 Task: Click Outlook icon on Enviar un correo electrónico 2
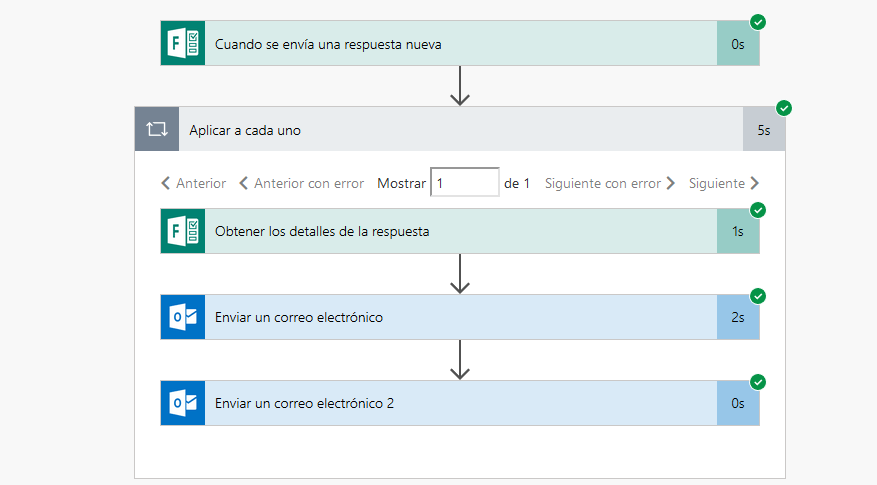click(183, 403)
